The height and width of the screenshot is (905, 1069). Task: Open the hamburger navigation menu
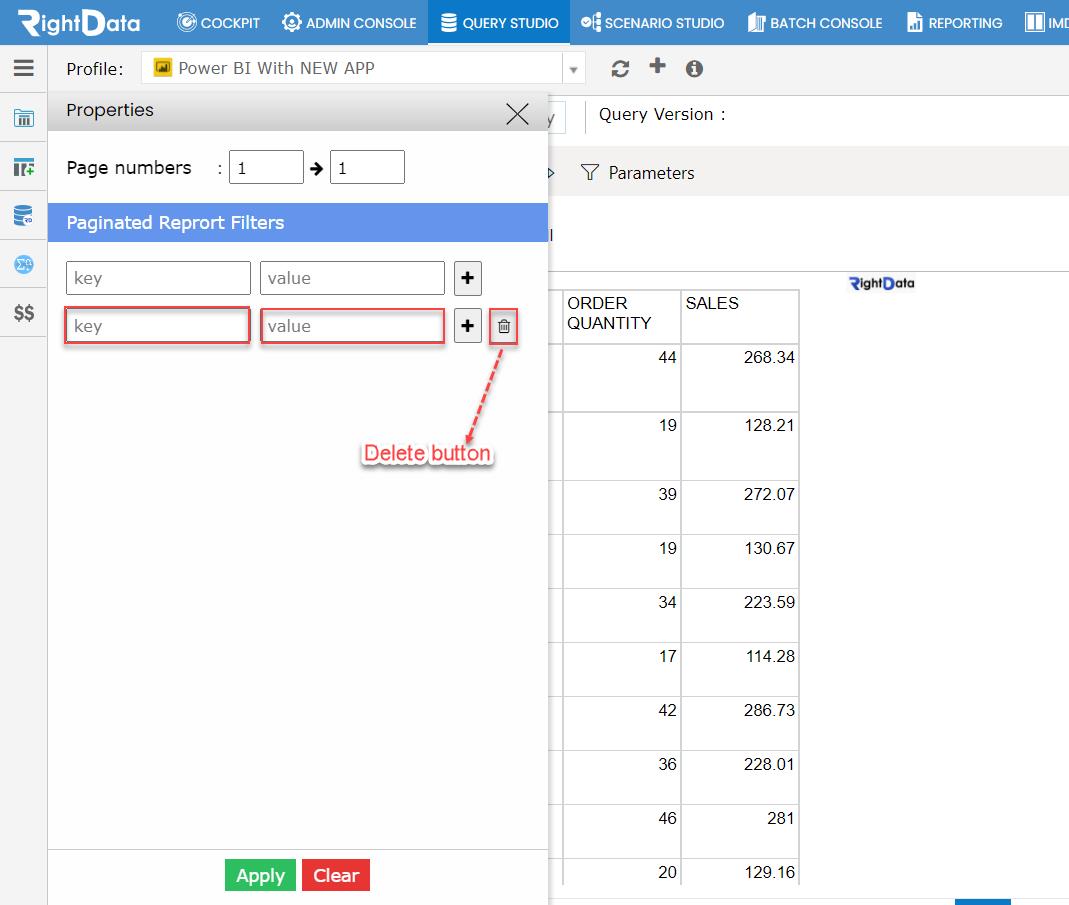tap(24, 68)
